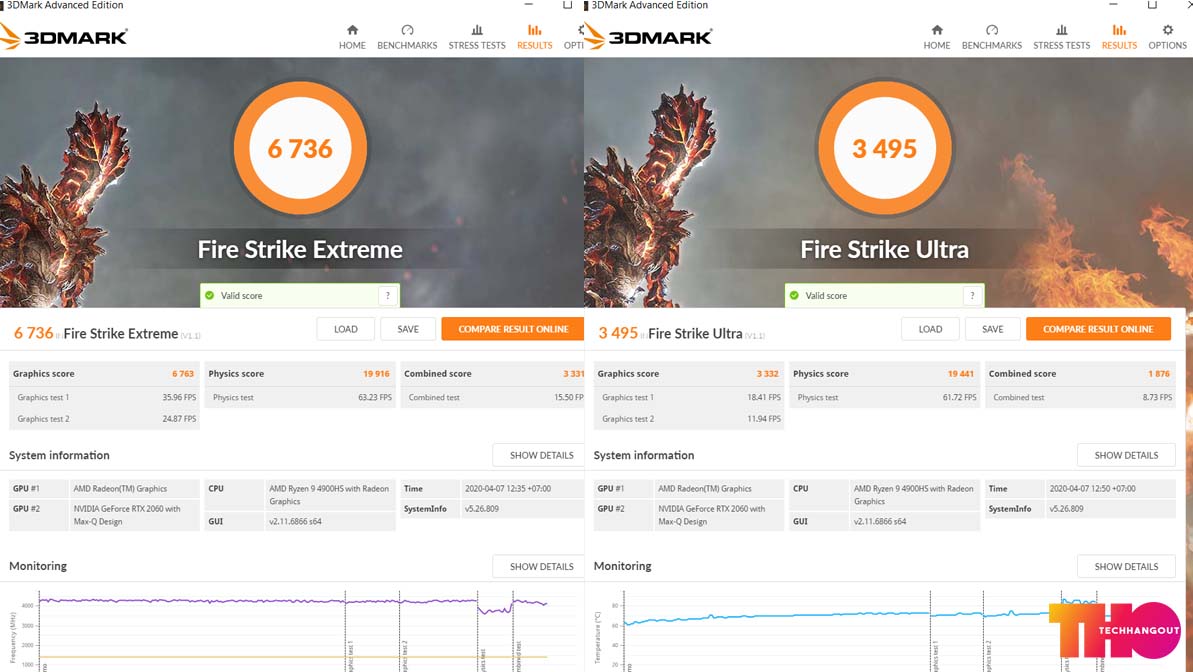Click the orange '6 736' beside the LOAD button

pos(33,333)
